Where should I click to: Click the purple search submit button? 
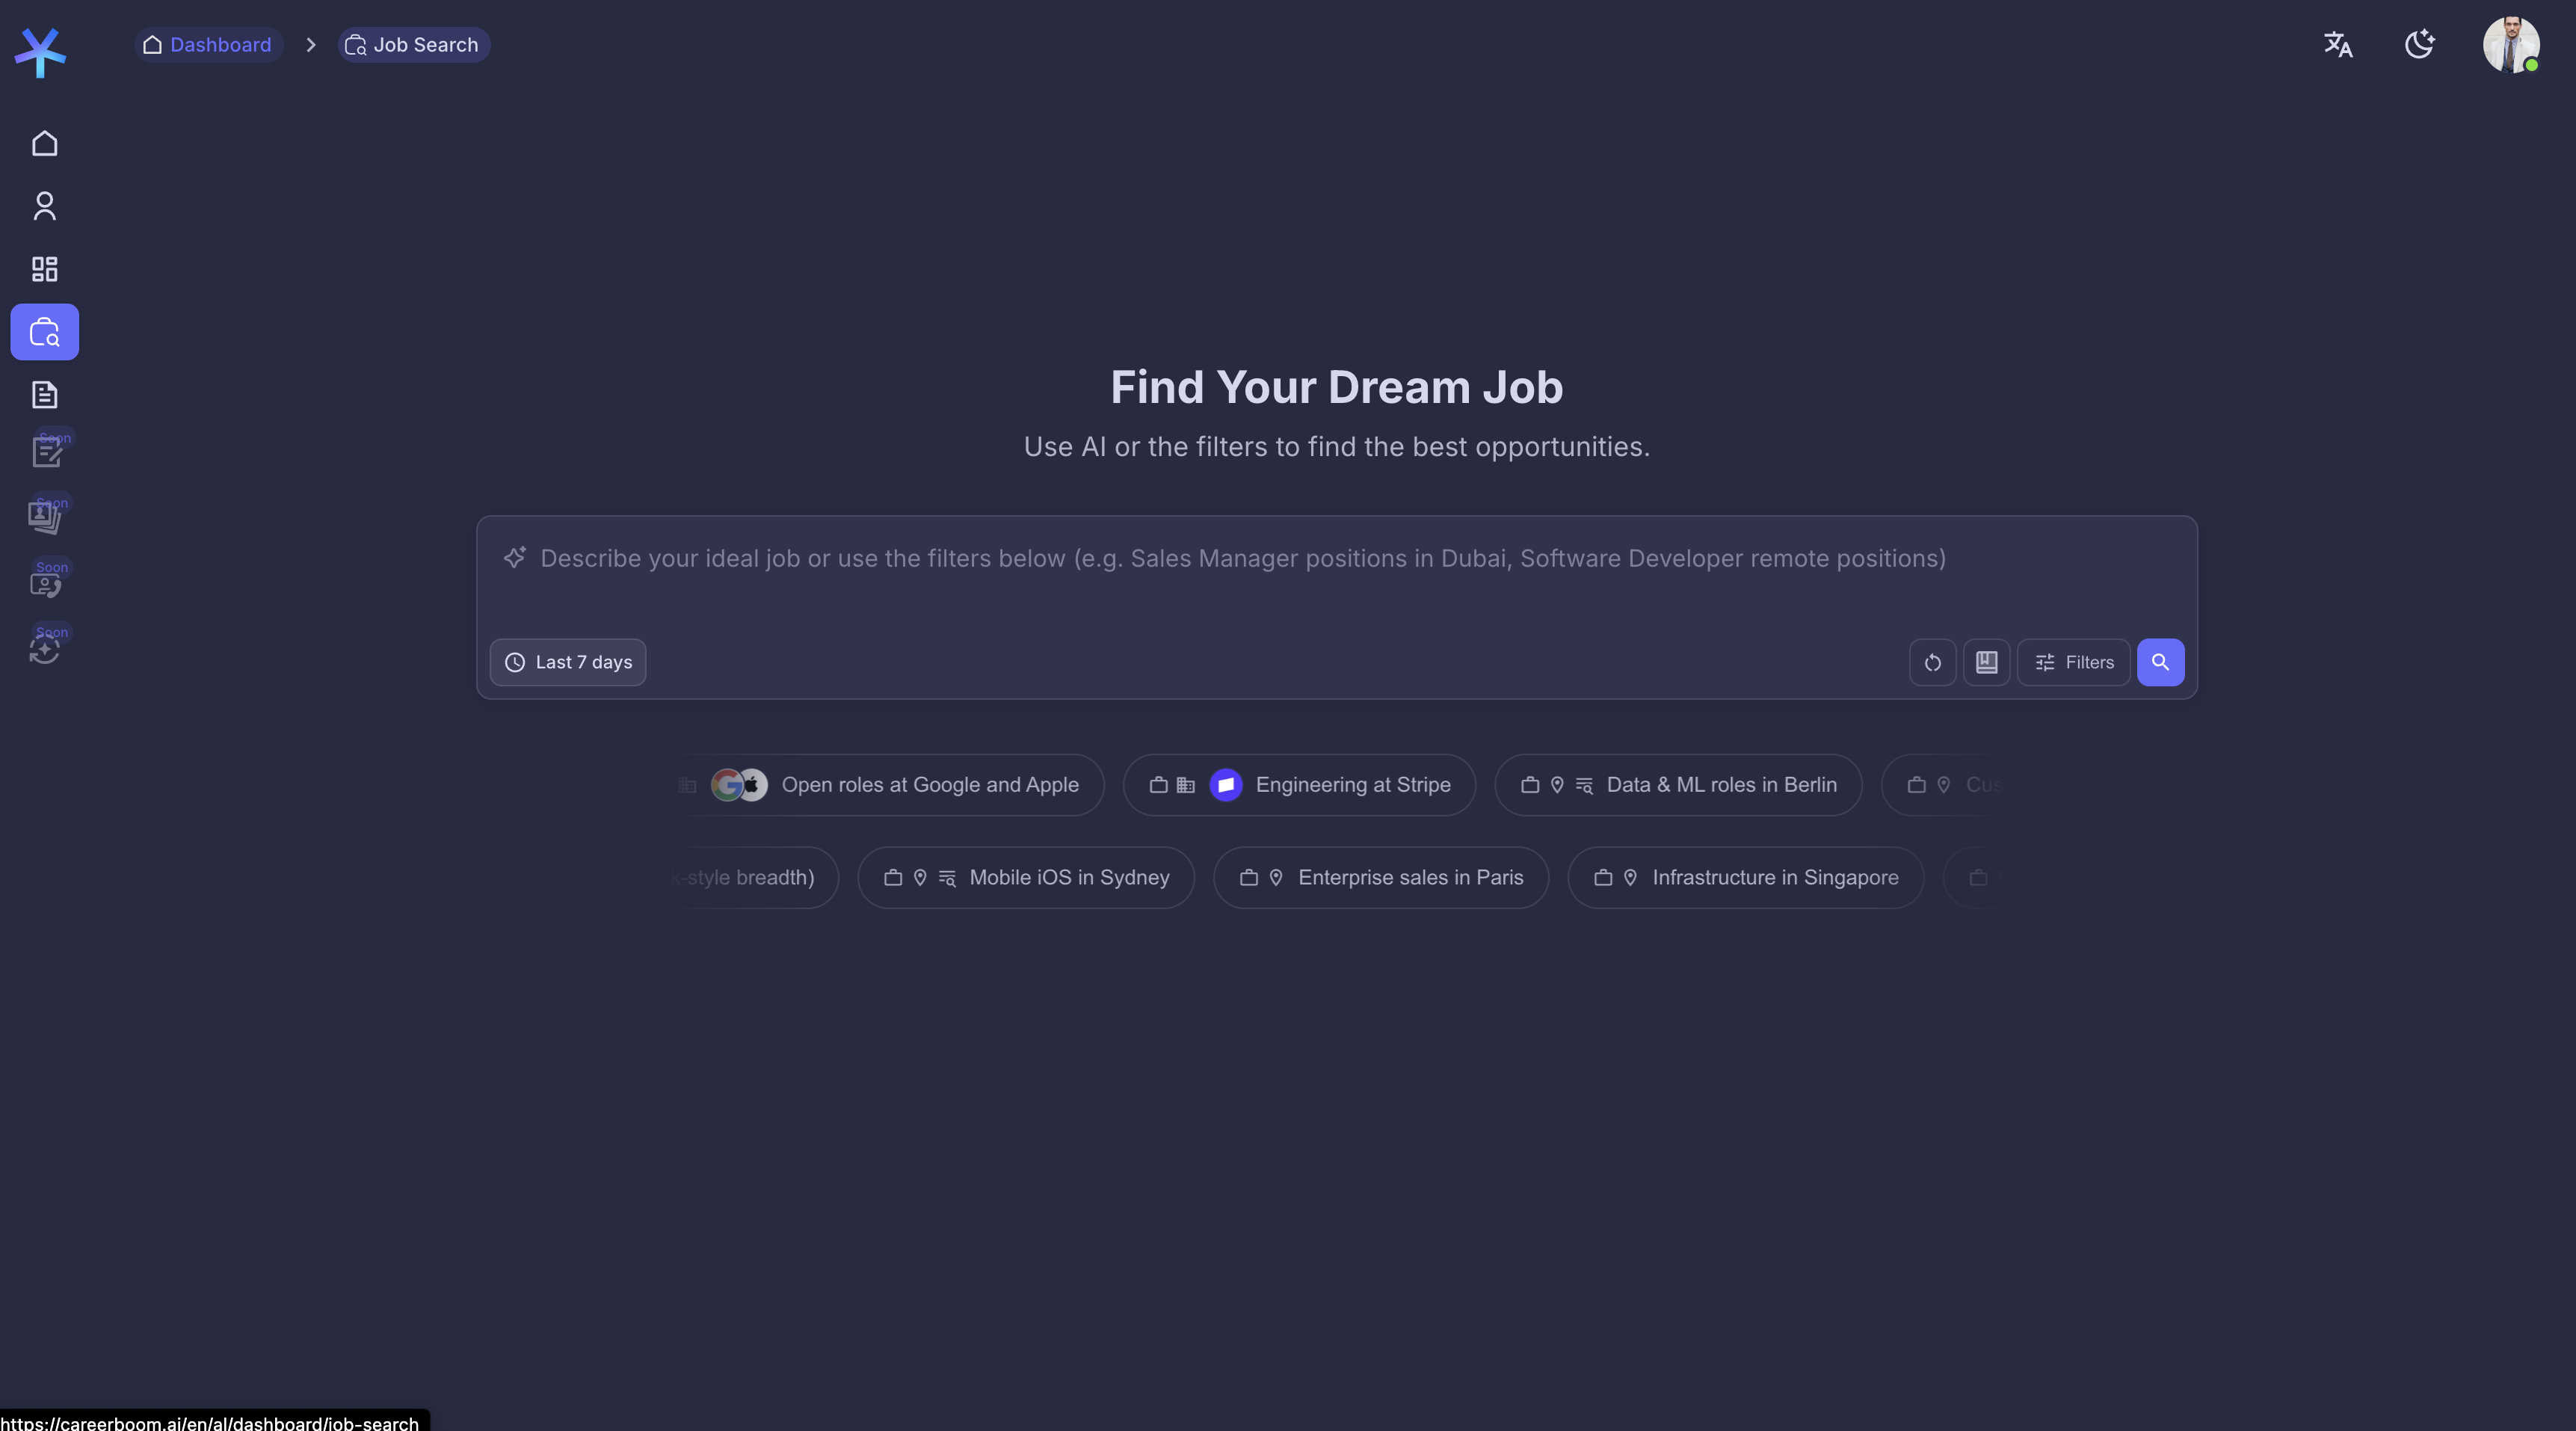tap(2160, 663)
